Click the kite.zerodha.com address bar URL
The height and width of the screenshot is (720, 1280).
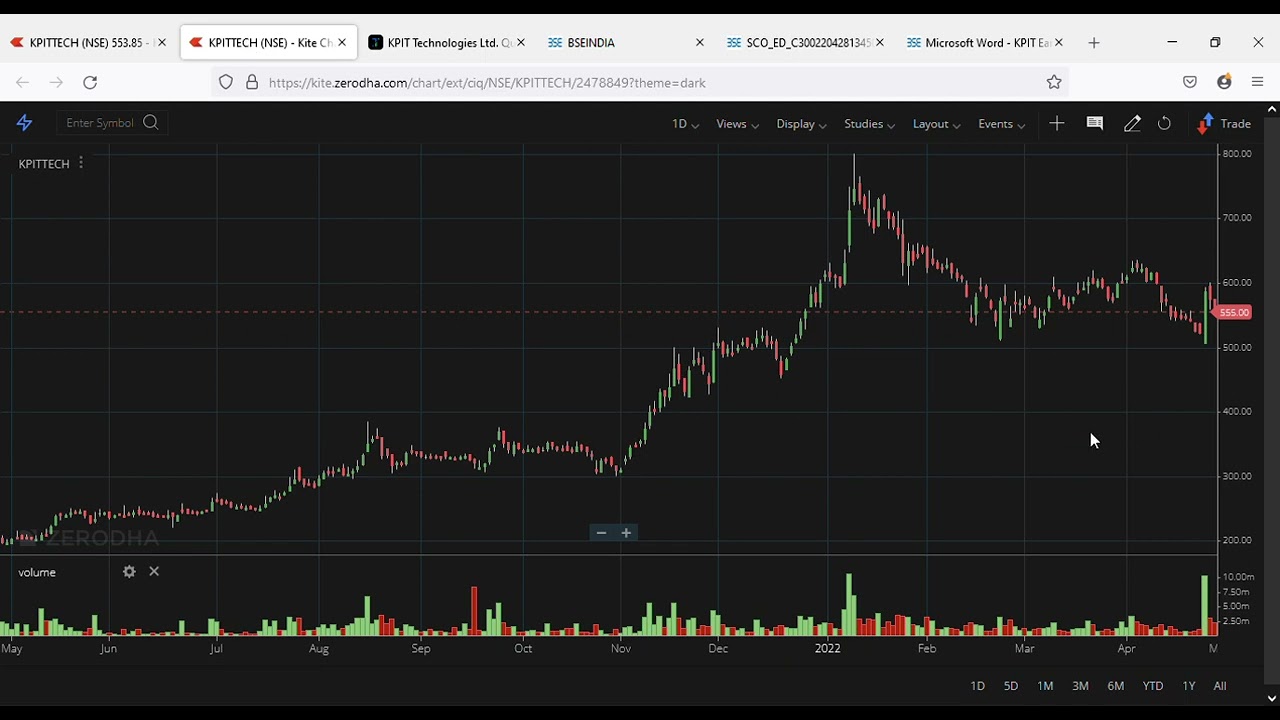click(487, 83)
